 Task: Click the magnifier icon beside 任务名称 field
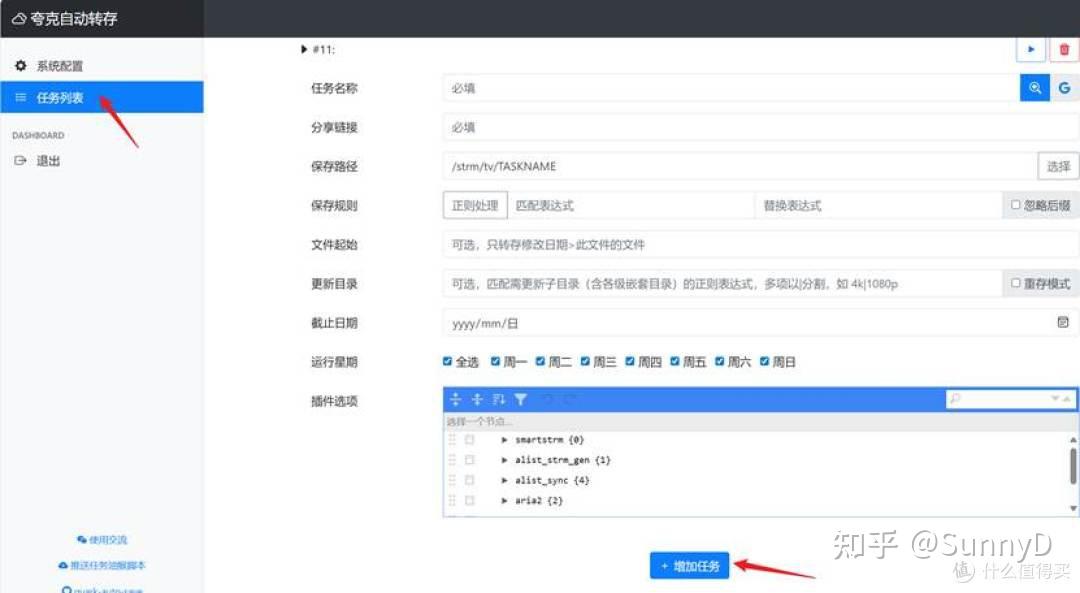[1036, 88]
